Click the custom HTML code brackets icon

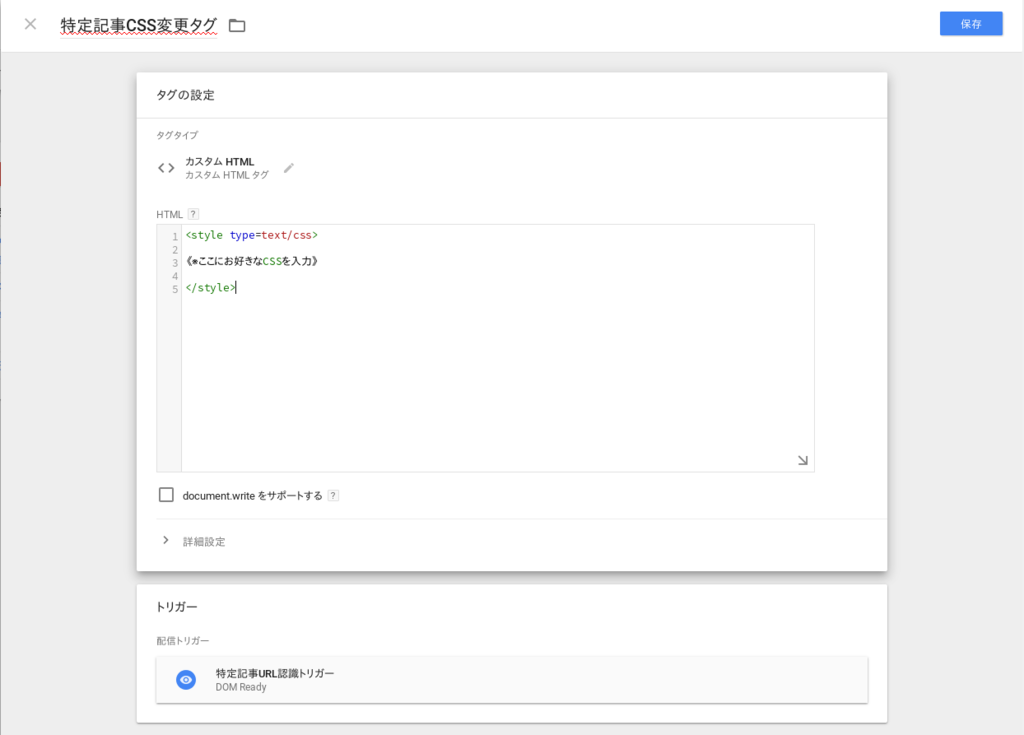[166, 168]
